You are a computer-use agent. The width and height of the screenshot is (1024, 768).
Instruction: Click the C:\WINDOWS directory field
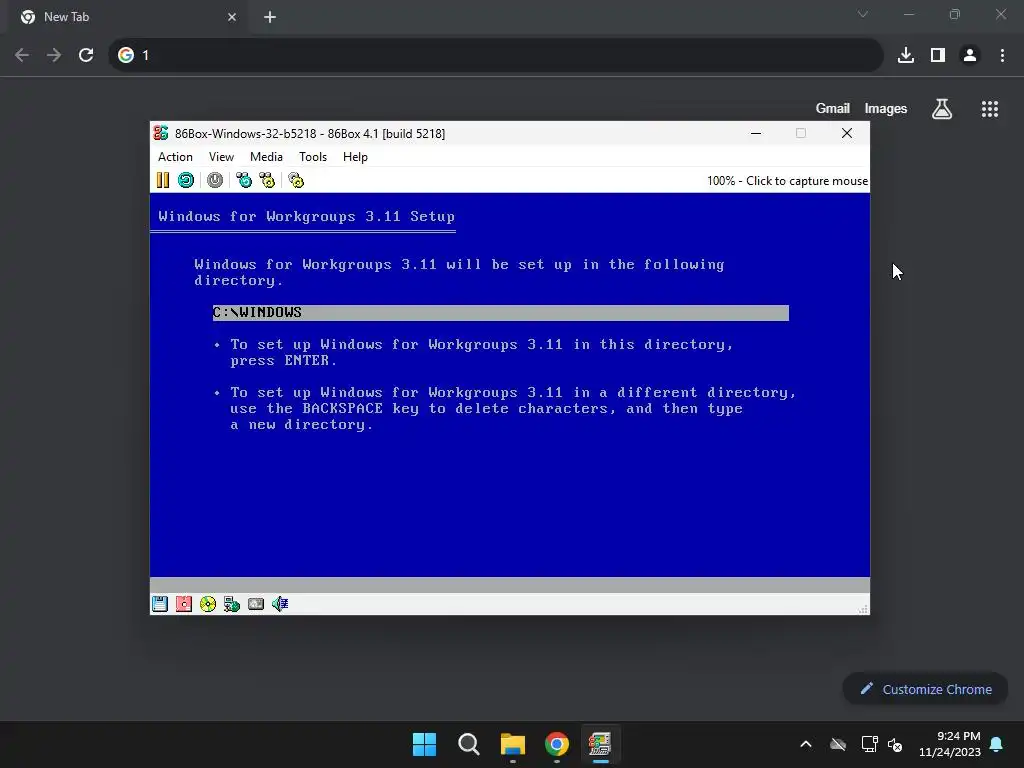coord(500,313)
